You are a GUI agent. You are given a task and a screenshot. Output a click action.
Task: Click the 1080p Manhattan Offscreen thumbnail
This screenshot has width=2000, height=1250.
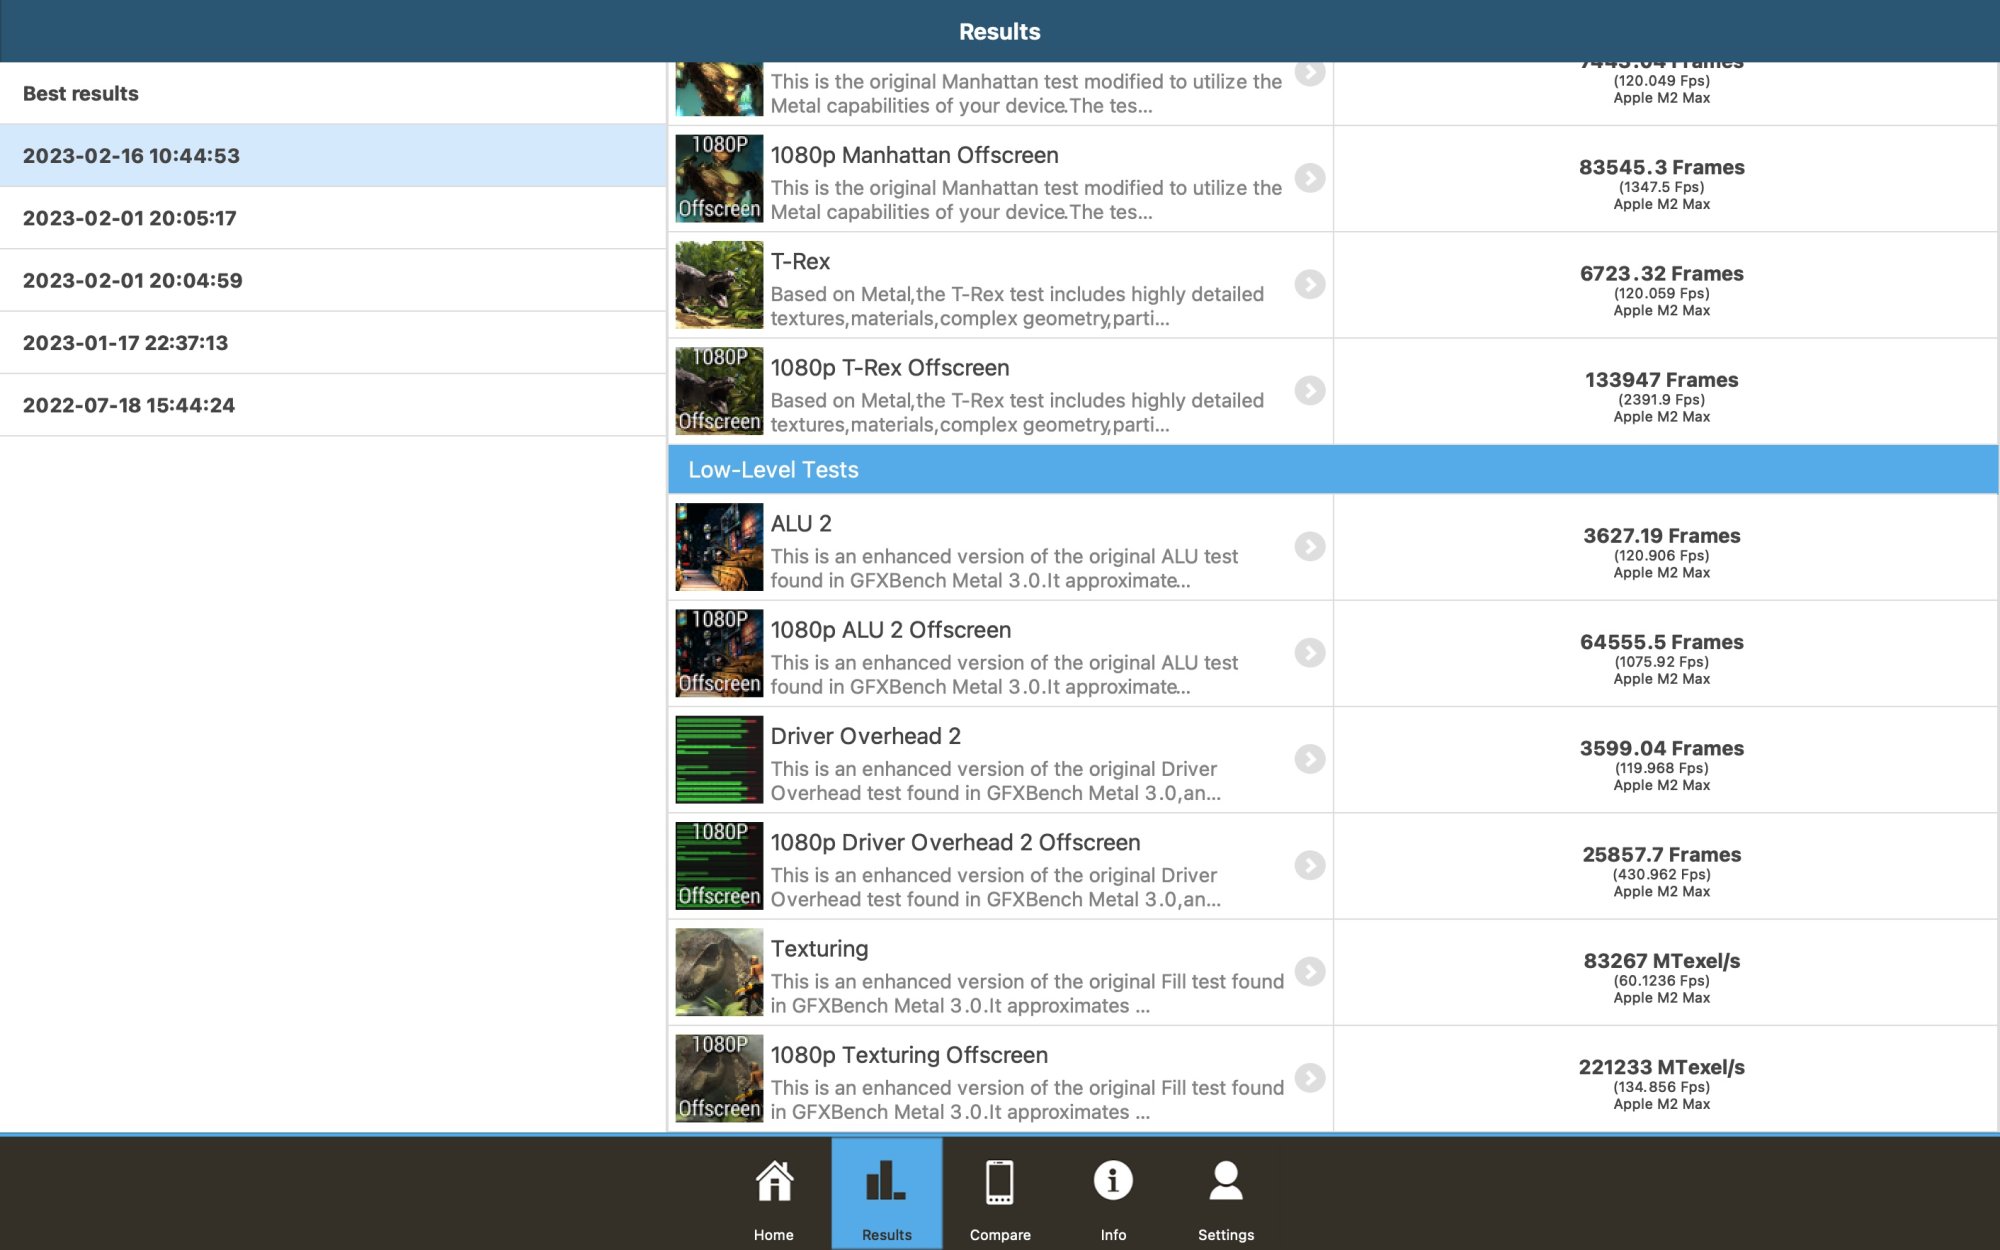[x=718, y=179]
